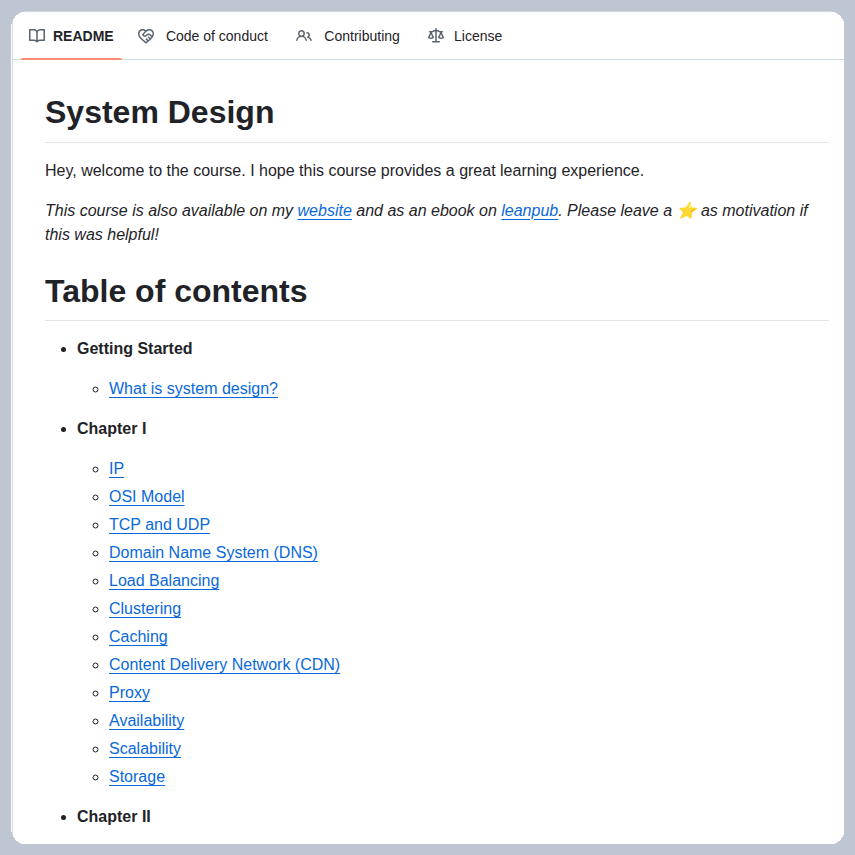This screenshot has height=855, width=855.
Task: Open the Code of conduct tab
Action: pos(203,36)
